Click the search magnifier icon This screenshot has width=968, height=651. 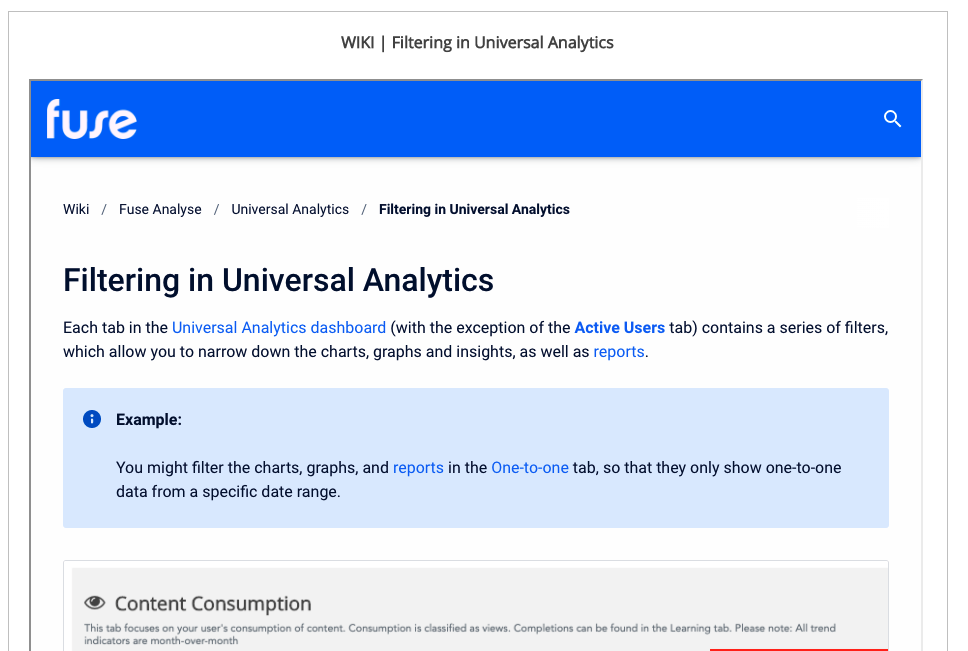click(892, 118)
